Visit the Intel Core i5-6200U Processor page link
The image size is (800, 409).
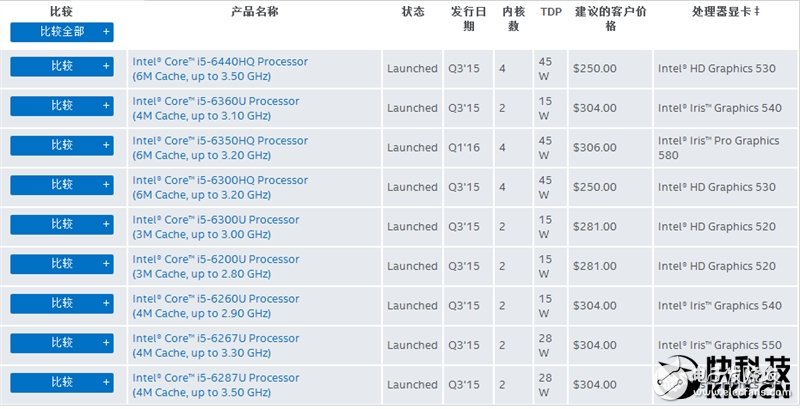coord(216,260)
